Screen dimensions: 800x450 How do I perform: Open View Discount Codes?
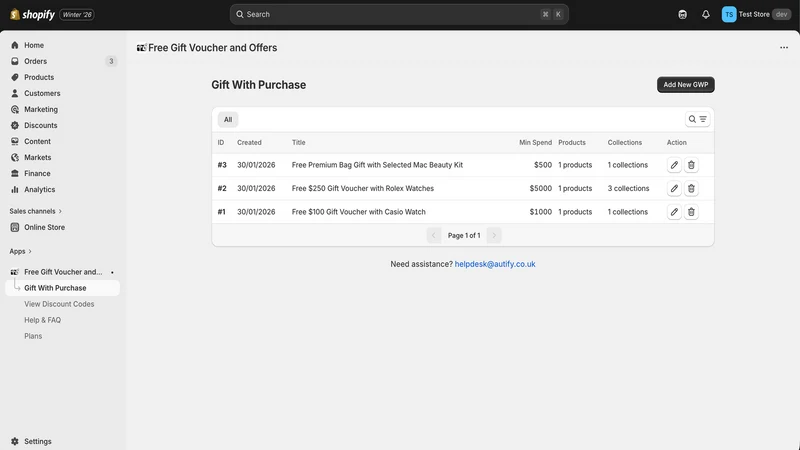(x=59, y=304)
